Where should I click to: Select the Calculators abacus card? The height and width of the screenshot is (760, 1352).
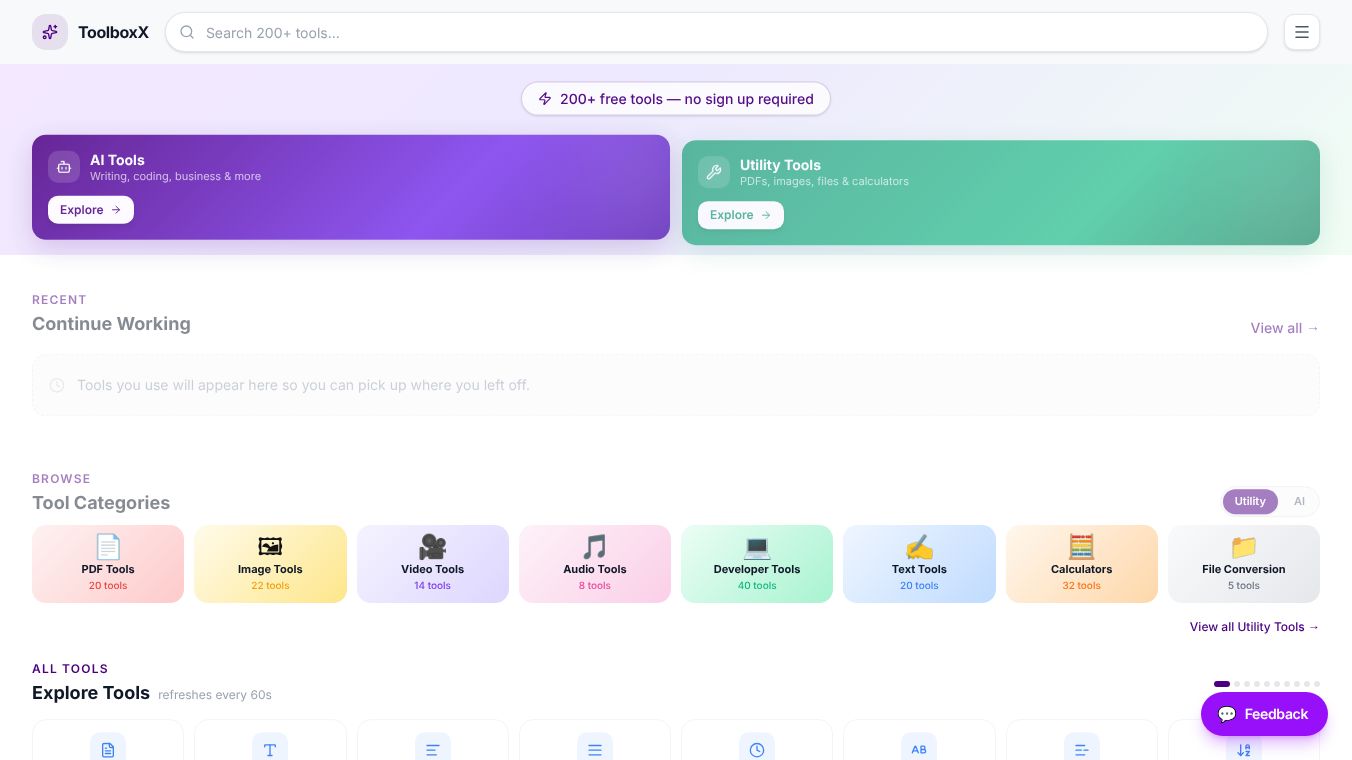tap(1082, 564)
